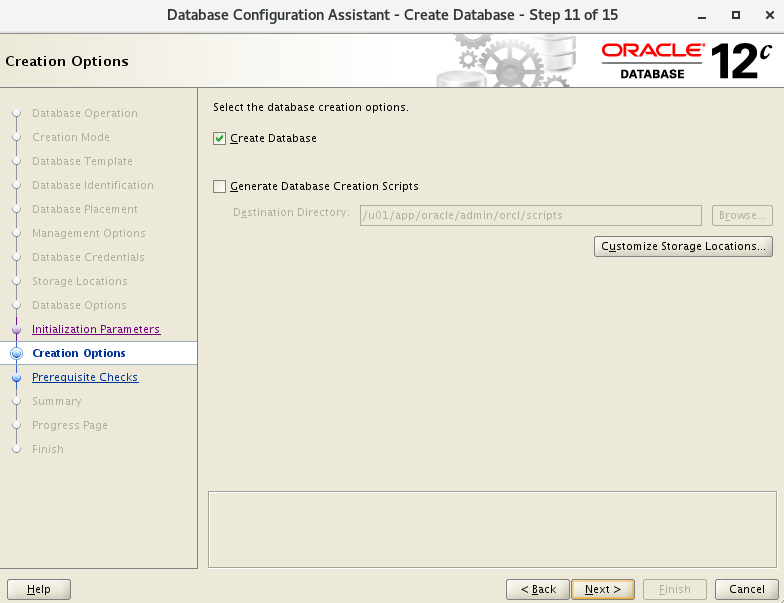Click the Oracle Database 12c logo

pyautogui.click(x=687, y=61)
